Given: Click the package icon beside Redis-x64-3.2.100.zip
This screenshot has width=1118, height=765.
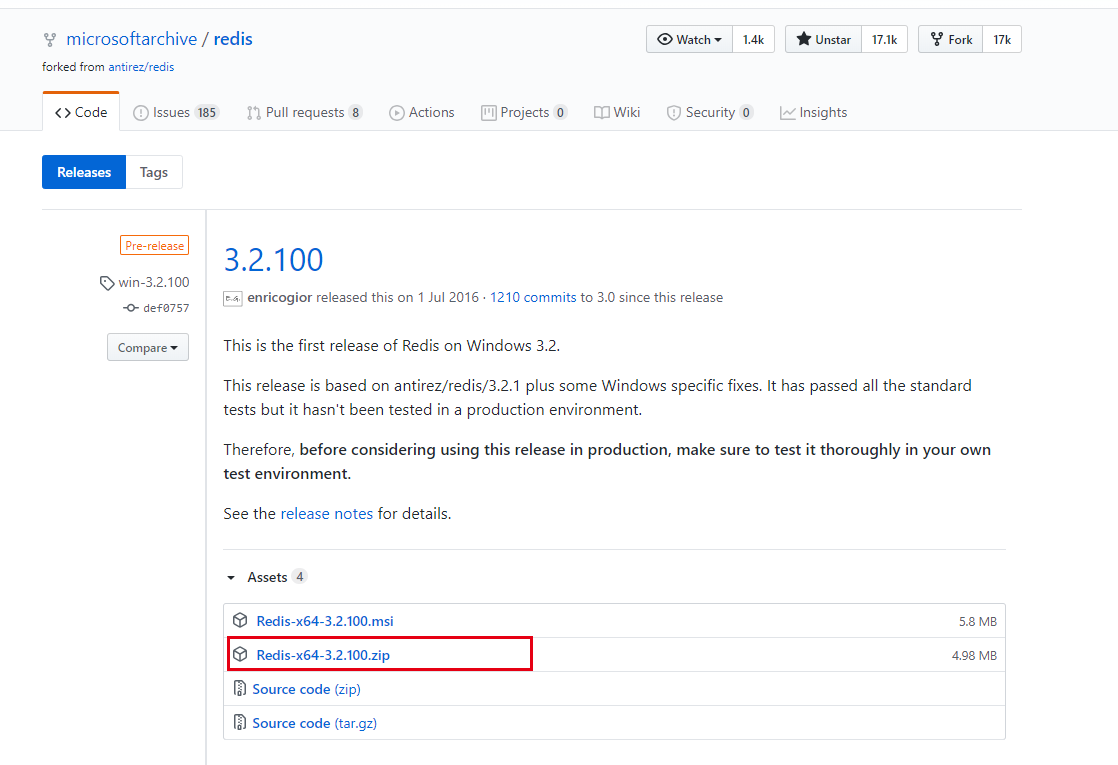Looking at the screenshot, I should 240,655.
